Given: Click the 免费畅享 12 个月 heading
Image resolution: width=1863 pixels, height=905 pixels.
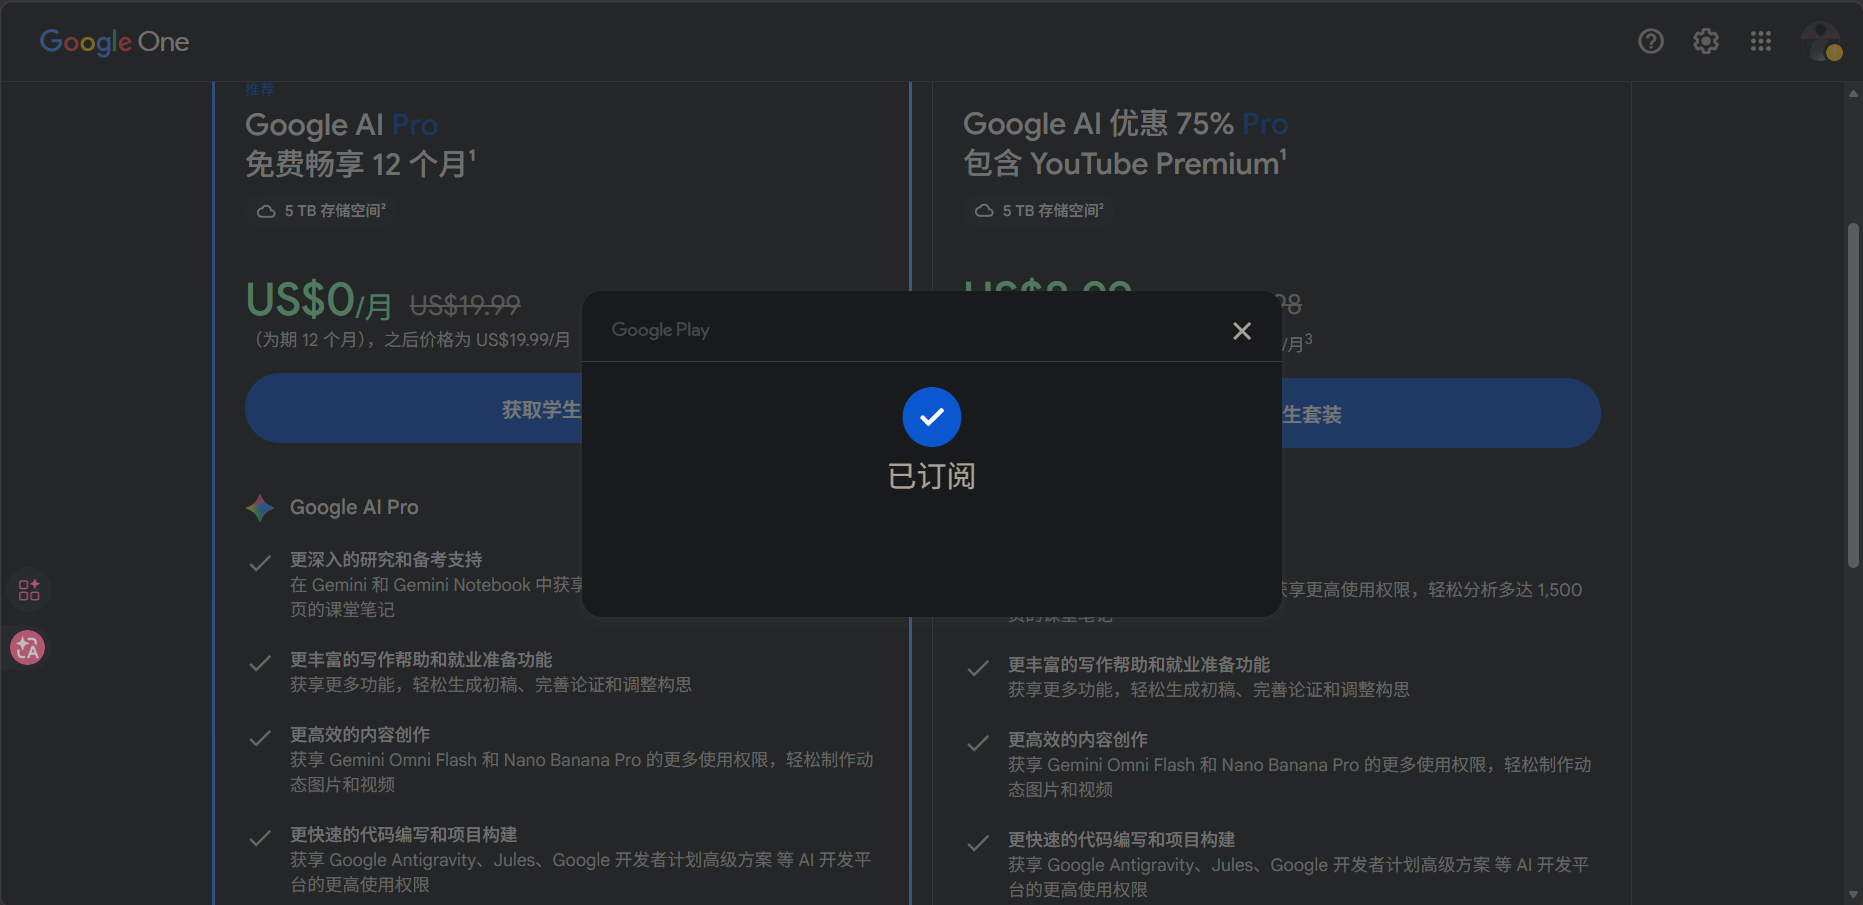Looking at the screenshot, I should pyautogui.click(x=361, y=163).
